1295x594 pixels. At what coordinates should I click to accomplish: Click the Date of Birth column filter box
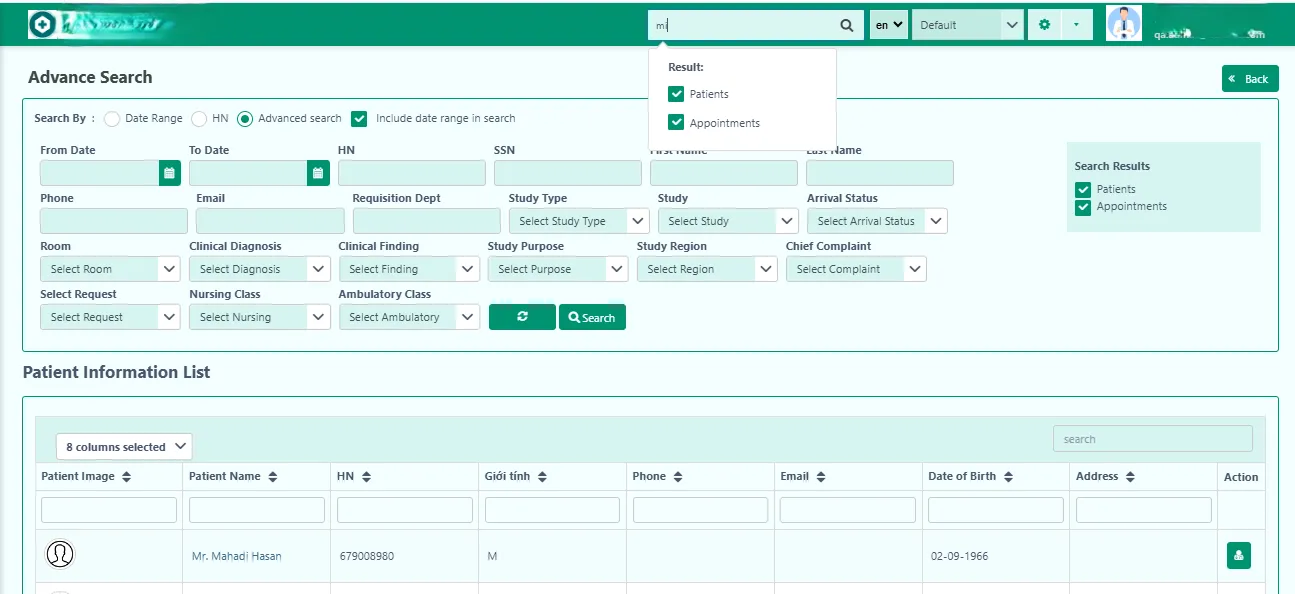point(996,510)
